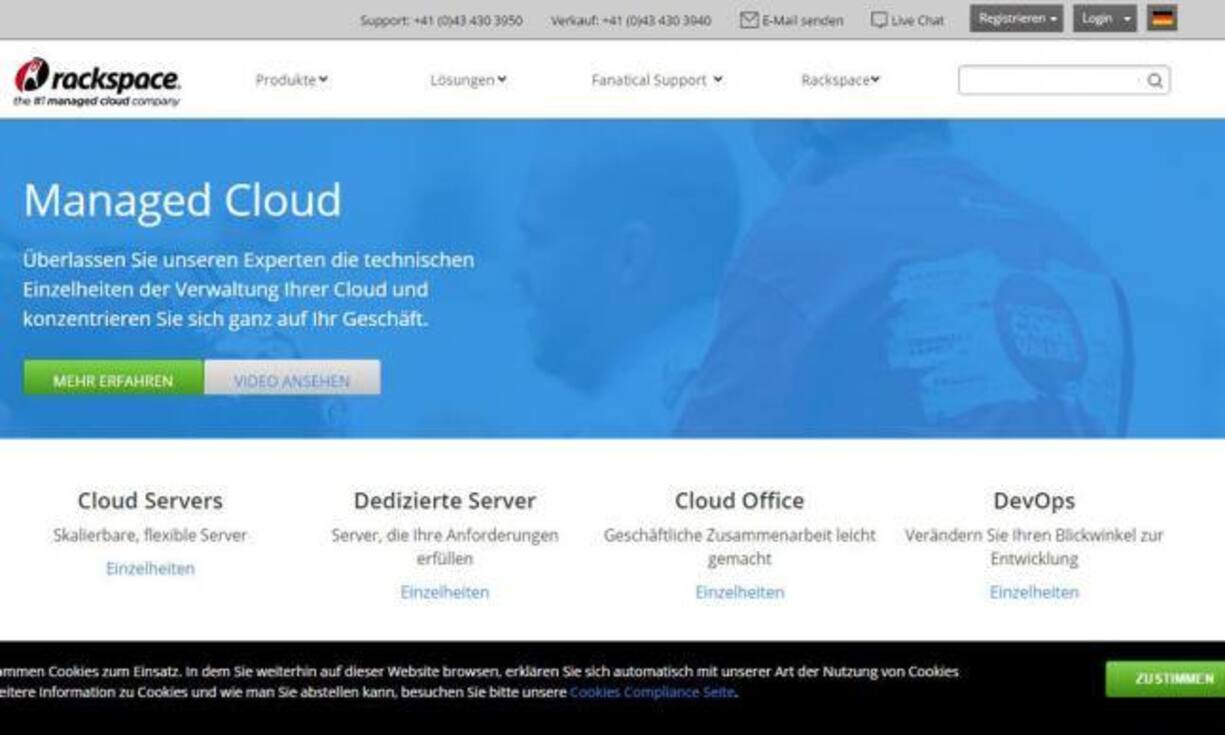Open the E-Mail senden envelope icon
The image size is (1225, 735).
click(748, 19)
